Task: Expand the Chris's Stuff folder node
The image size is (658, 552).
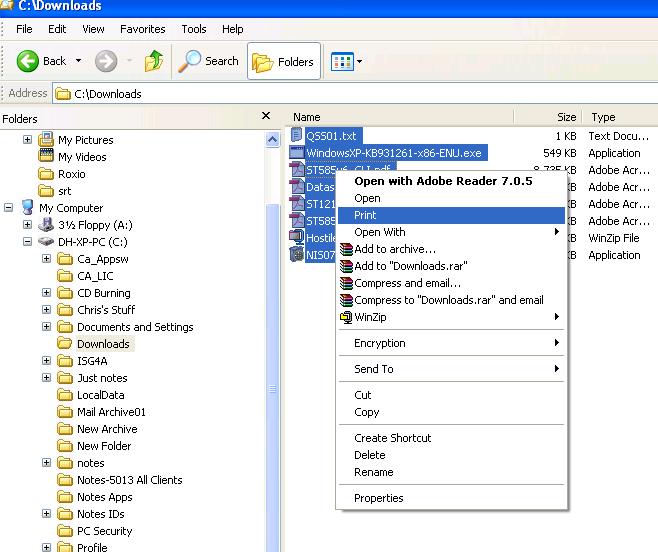Action: [x=46, y=310]
